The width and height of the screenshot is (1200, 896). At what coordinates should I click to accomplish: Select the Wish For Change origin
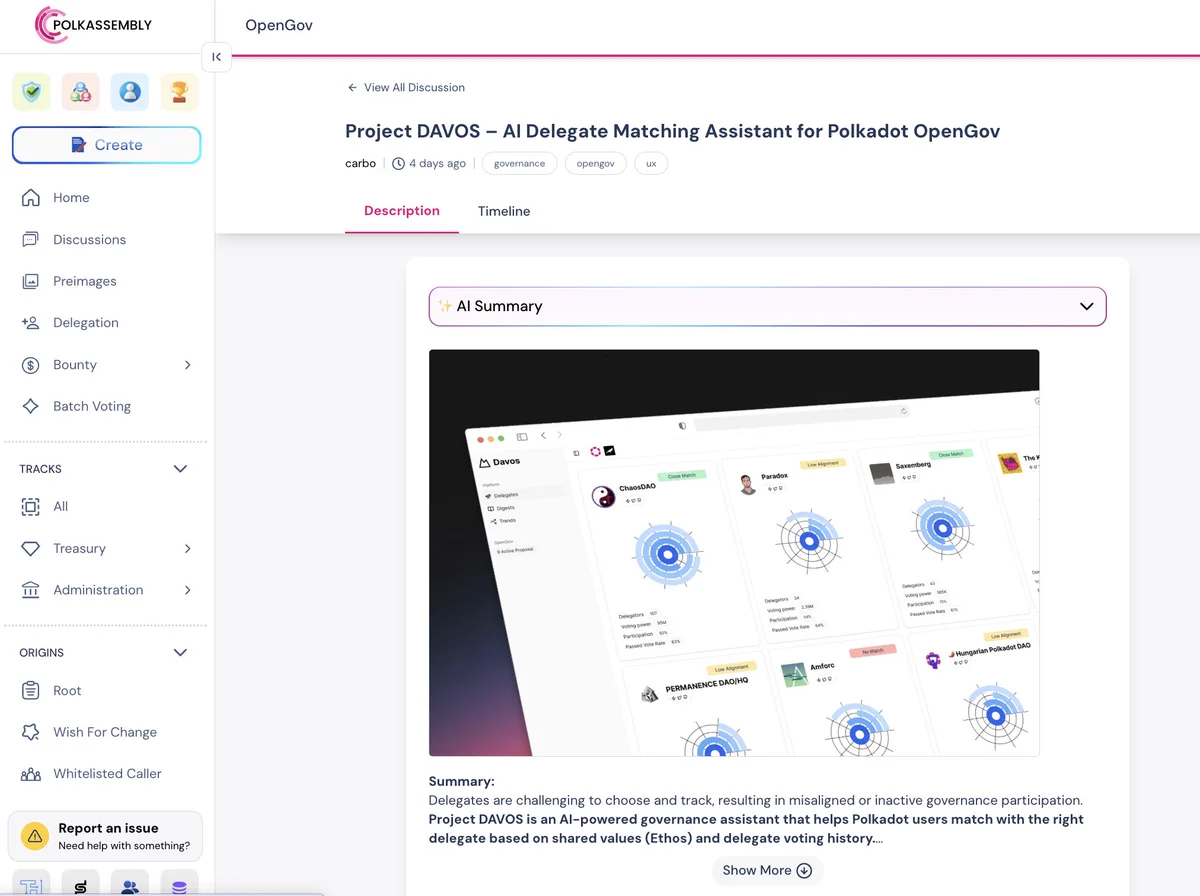pyautogui.click(x=105, y=732)
